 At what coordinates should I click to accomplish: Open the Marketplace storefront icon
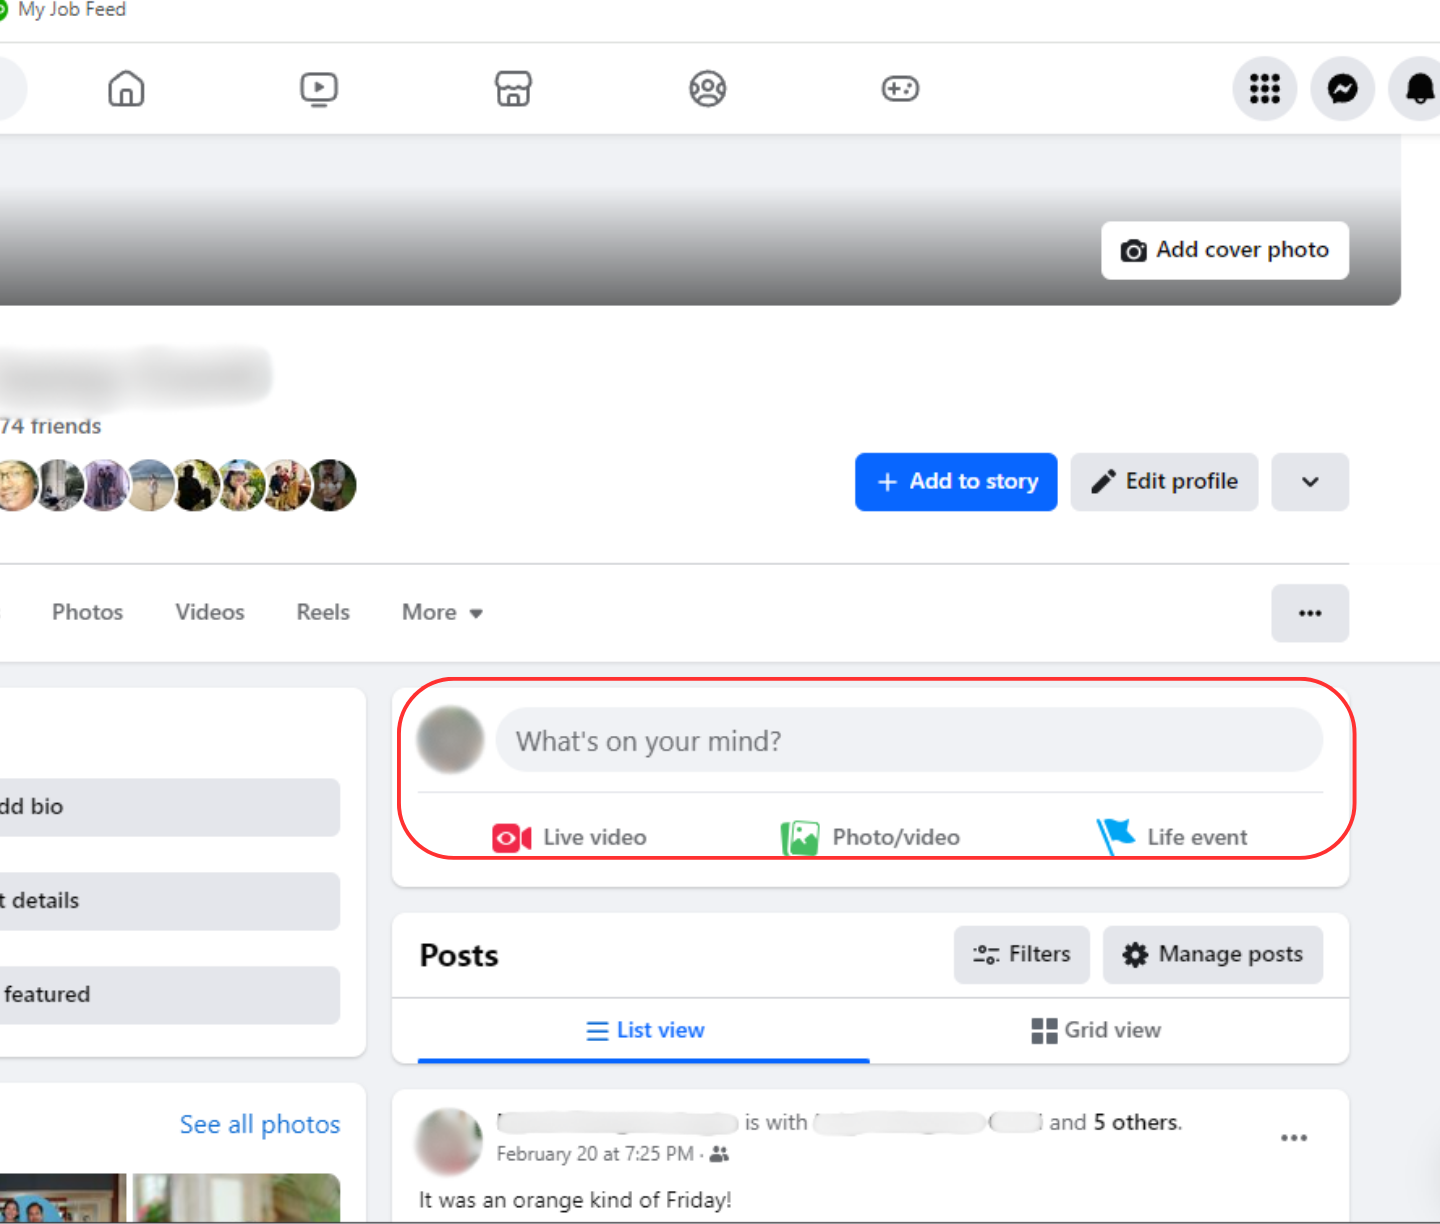tap(513, 89)
